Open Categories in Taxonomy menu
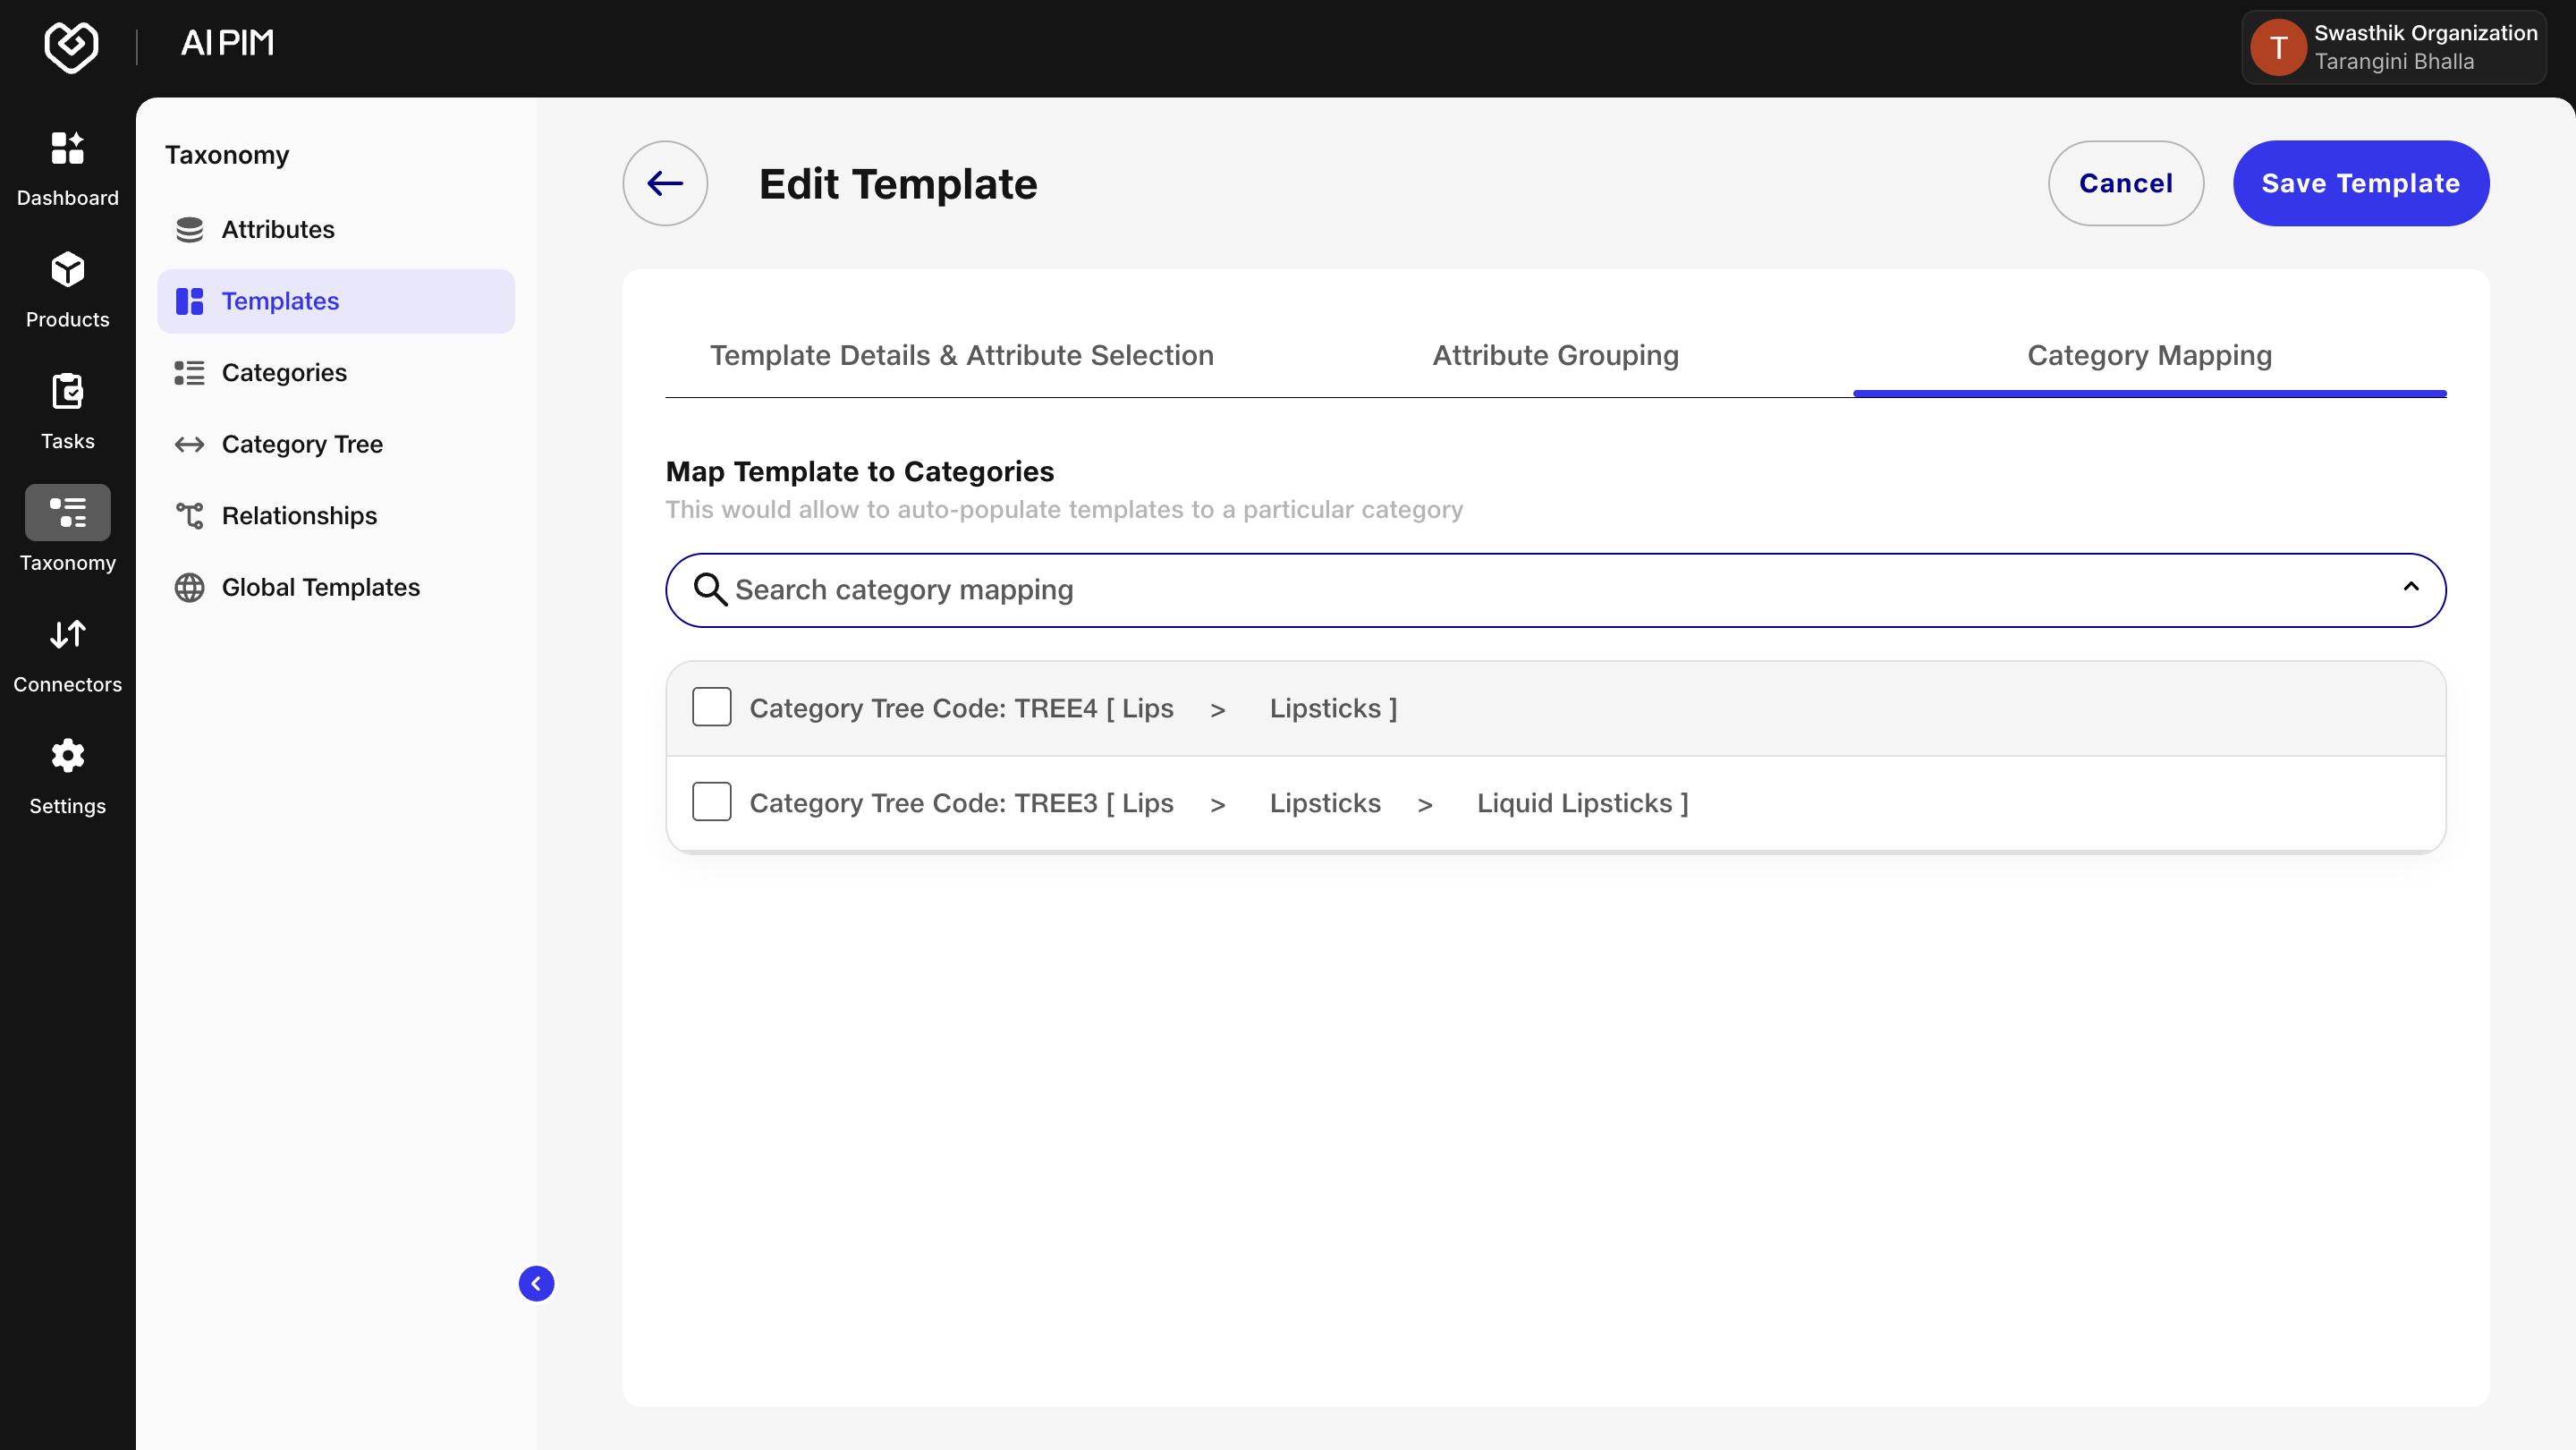This screenshot has width=2576, height=1450. 336,373
